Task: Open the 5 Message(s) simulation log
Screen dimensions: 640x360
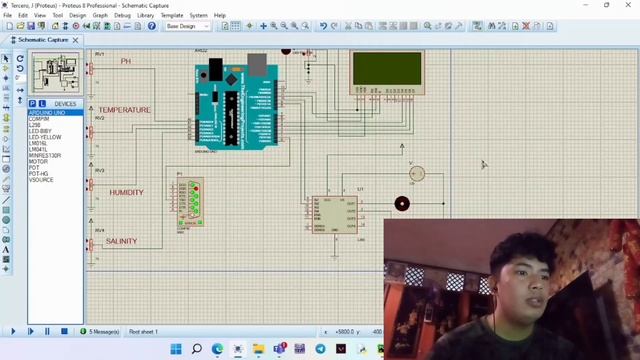Action: pyautogui.click(x=100, y=332)
